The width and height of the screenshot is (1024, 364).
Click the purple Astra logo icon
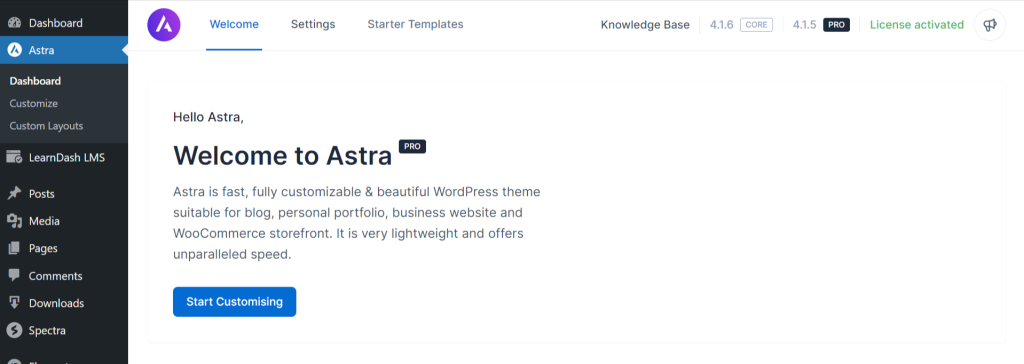[x=163, y=25]
